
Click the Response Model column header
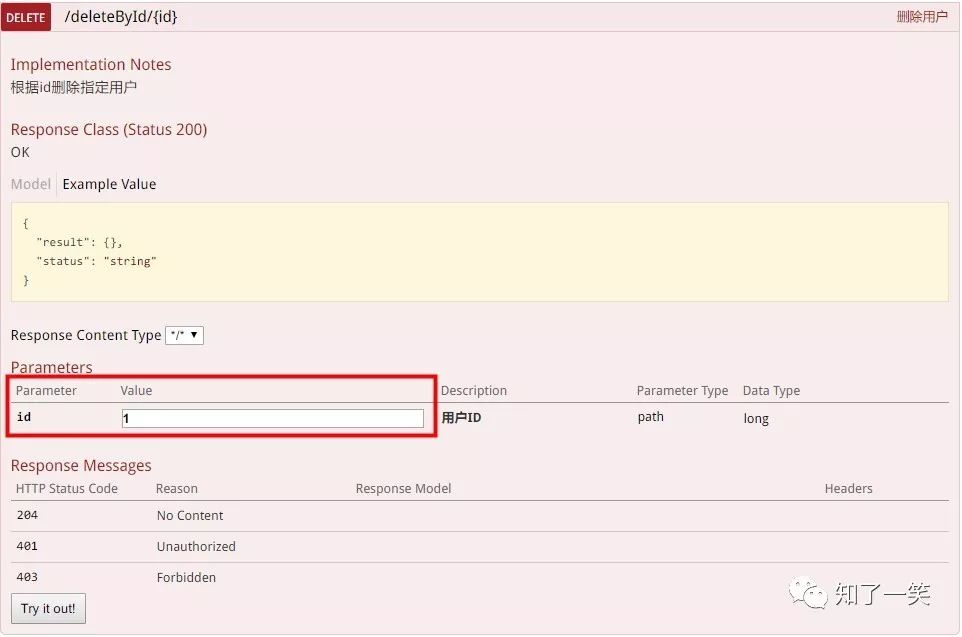click(403, 488)
